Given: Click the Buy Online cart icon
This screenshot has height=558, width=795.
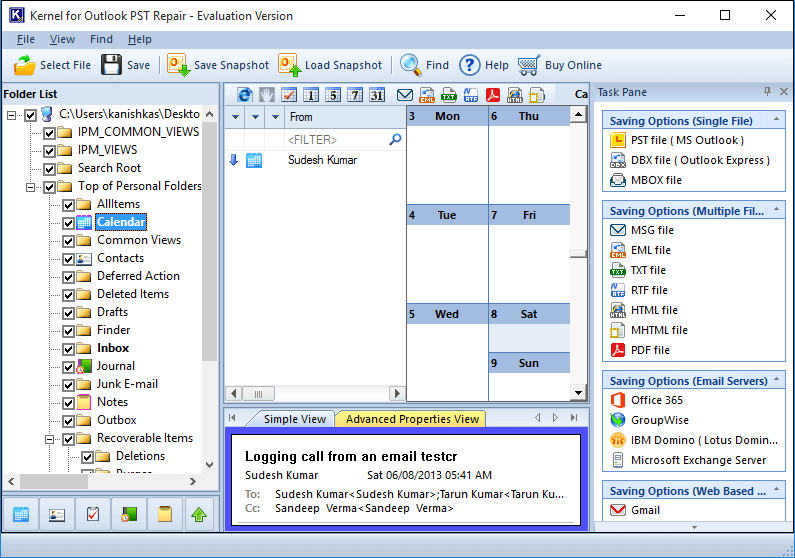Looking at the screenshot, I should point(529,65).
